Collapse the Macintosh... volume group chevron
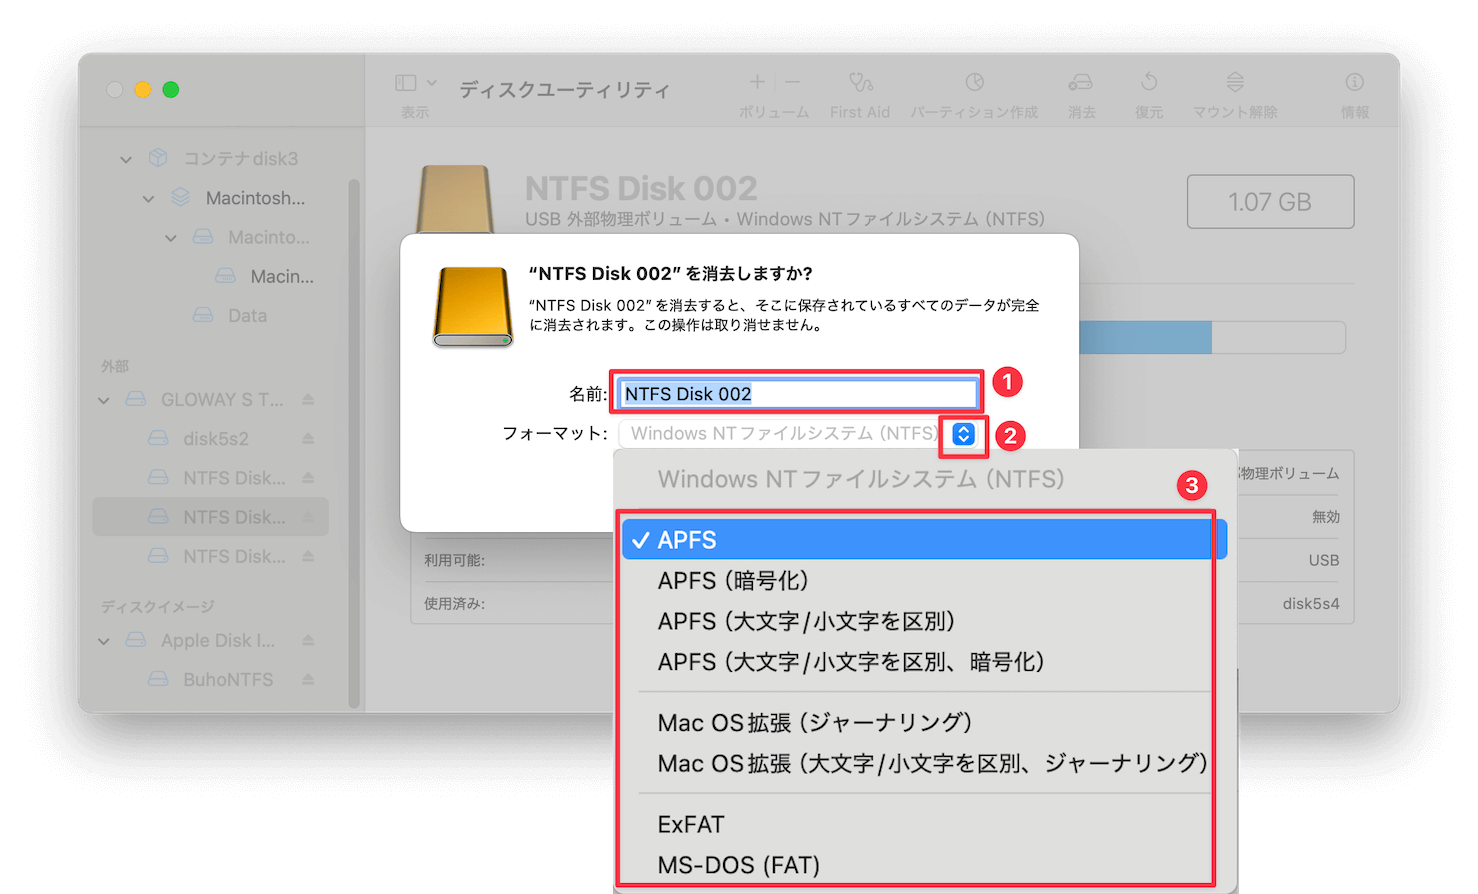 coord(148,199)
